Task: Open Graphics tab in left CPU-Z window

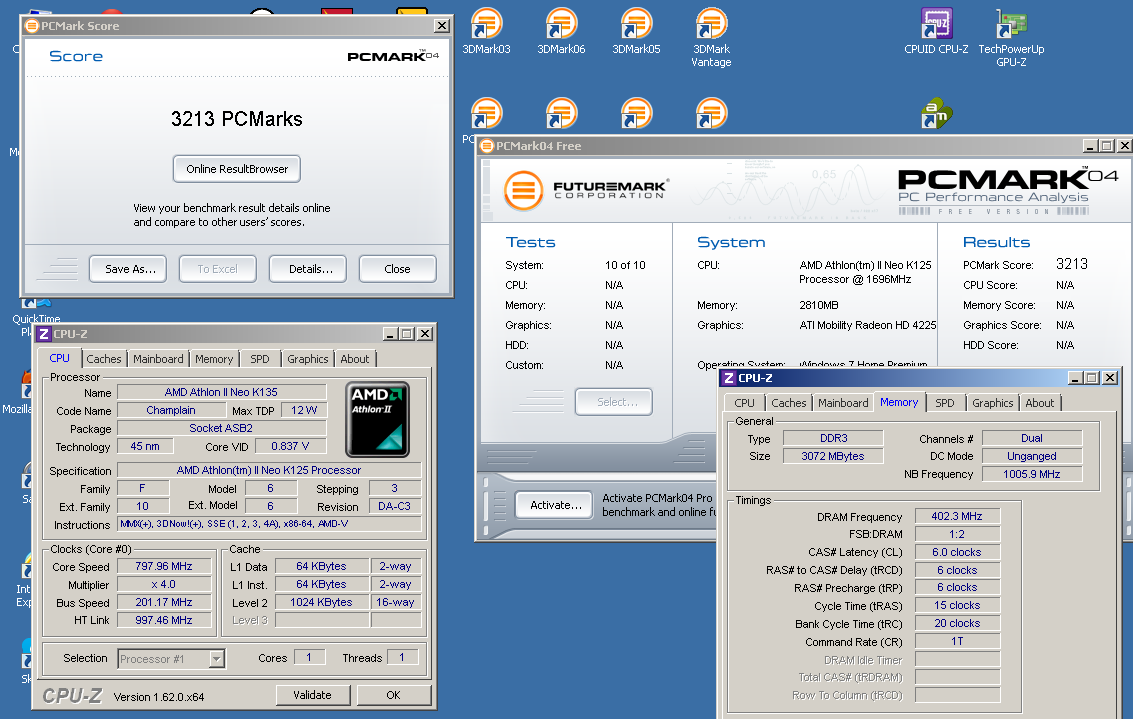Action: click(308, 359)
